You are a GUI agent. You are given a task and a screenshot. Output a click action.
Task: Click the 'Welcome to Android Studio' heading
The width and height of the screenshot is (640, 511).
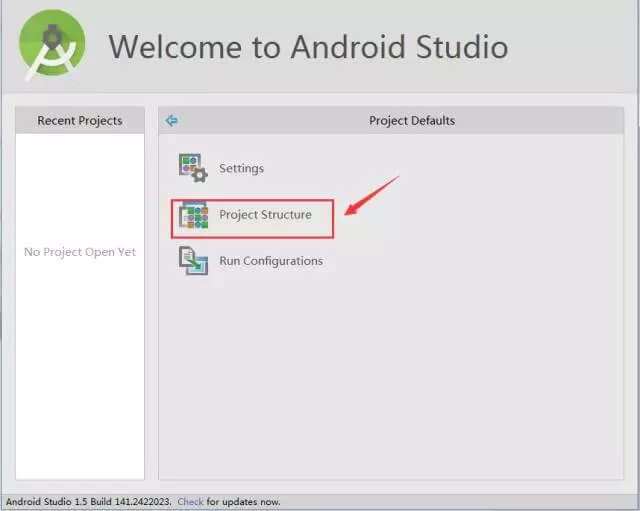pyautogui.click(x=308, y=47)
